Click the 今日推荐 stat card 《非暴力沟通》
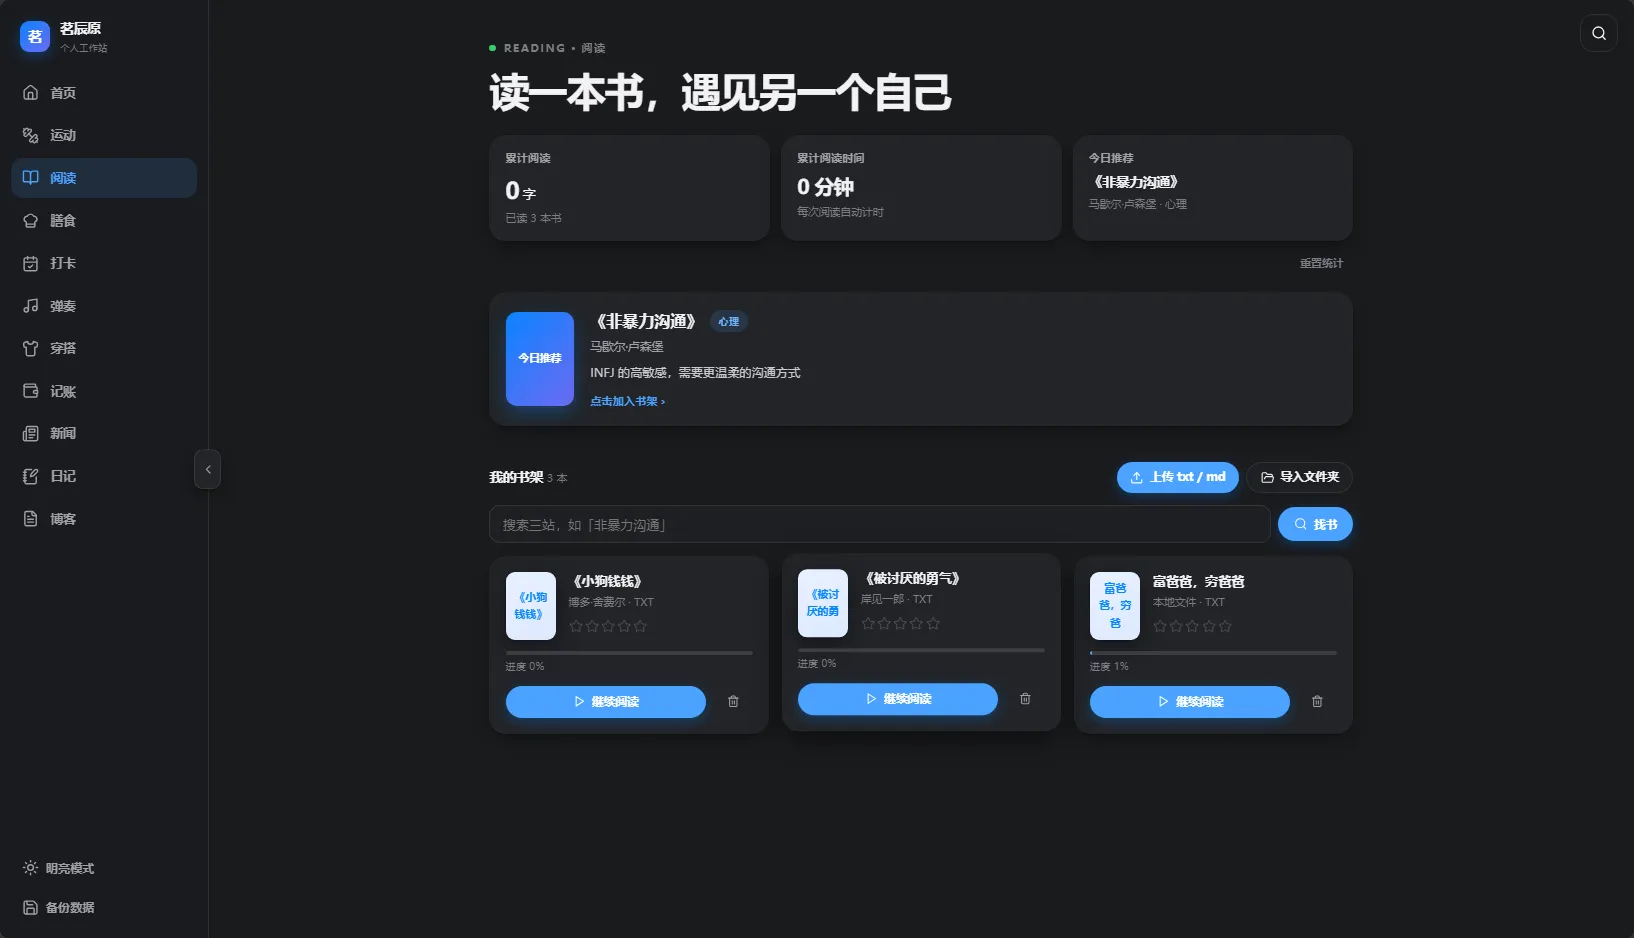The height and width of the screenshot is (938, 1634). click(1213, 188)
